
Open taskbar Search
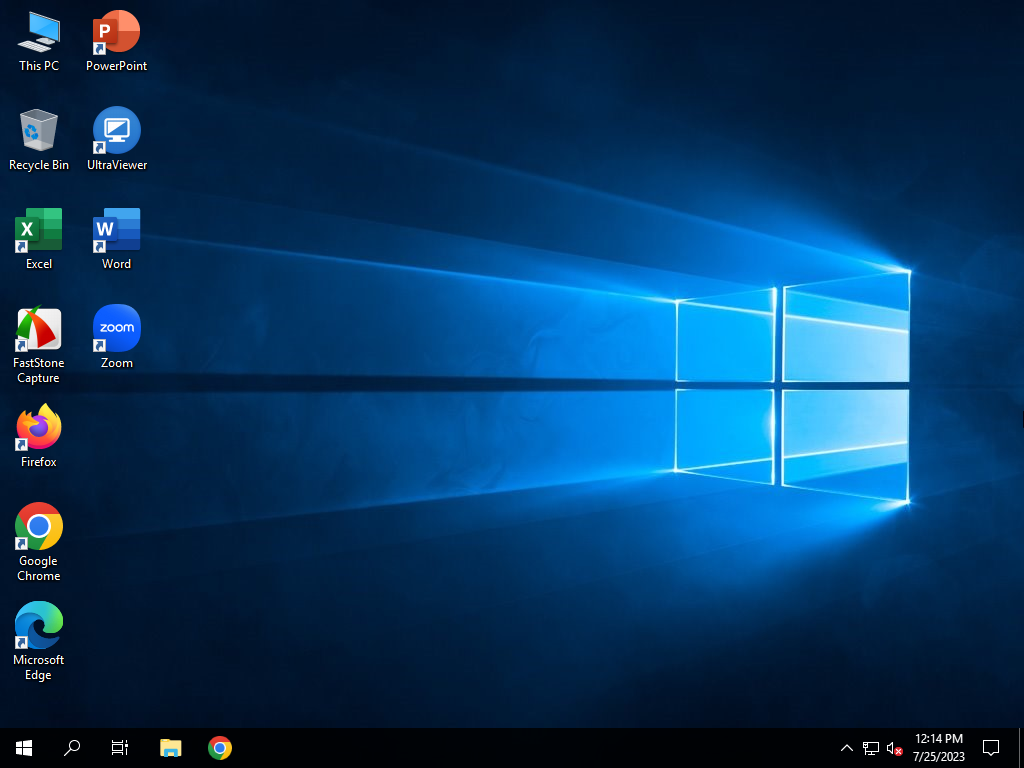[72, 748]
